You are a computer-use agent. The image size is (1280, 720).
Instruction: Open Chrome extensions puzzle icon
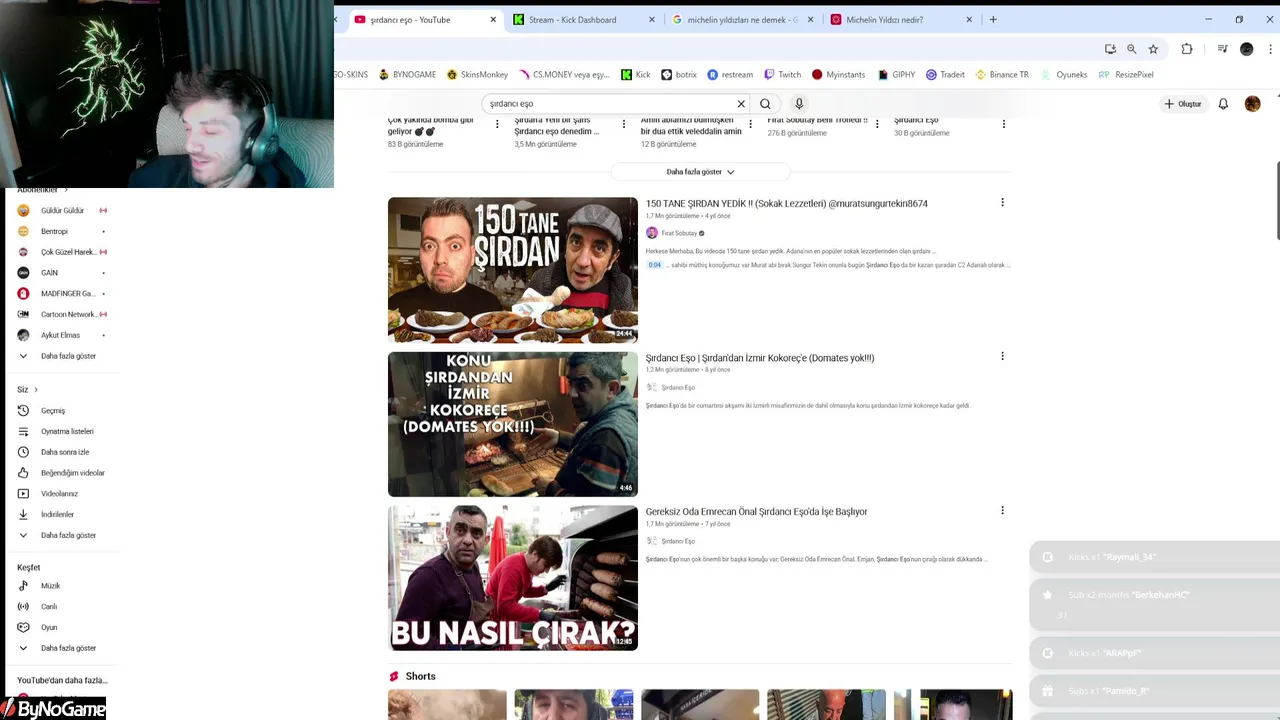pos(1187,49)
